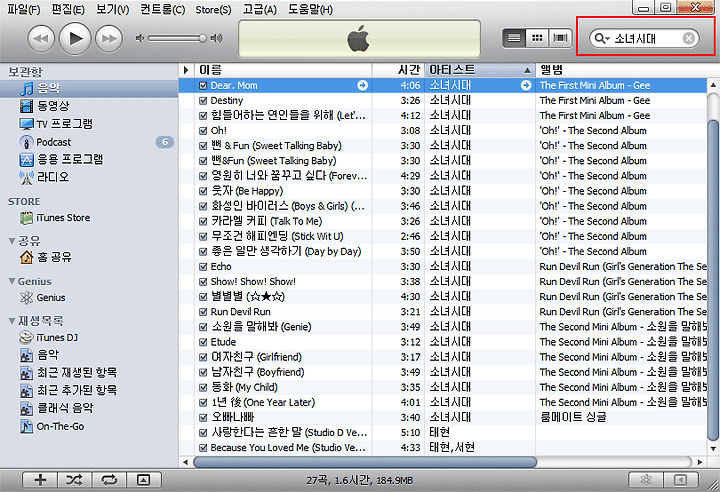Uncheck the Show! Show! Show! checkbox
The width and height of the screenshot is (720, 492).
(203, 282)
